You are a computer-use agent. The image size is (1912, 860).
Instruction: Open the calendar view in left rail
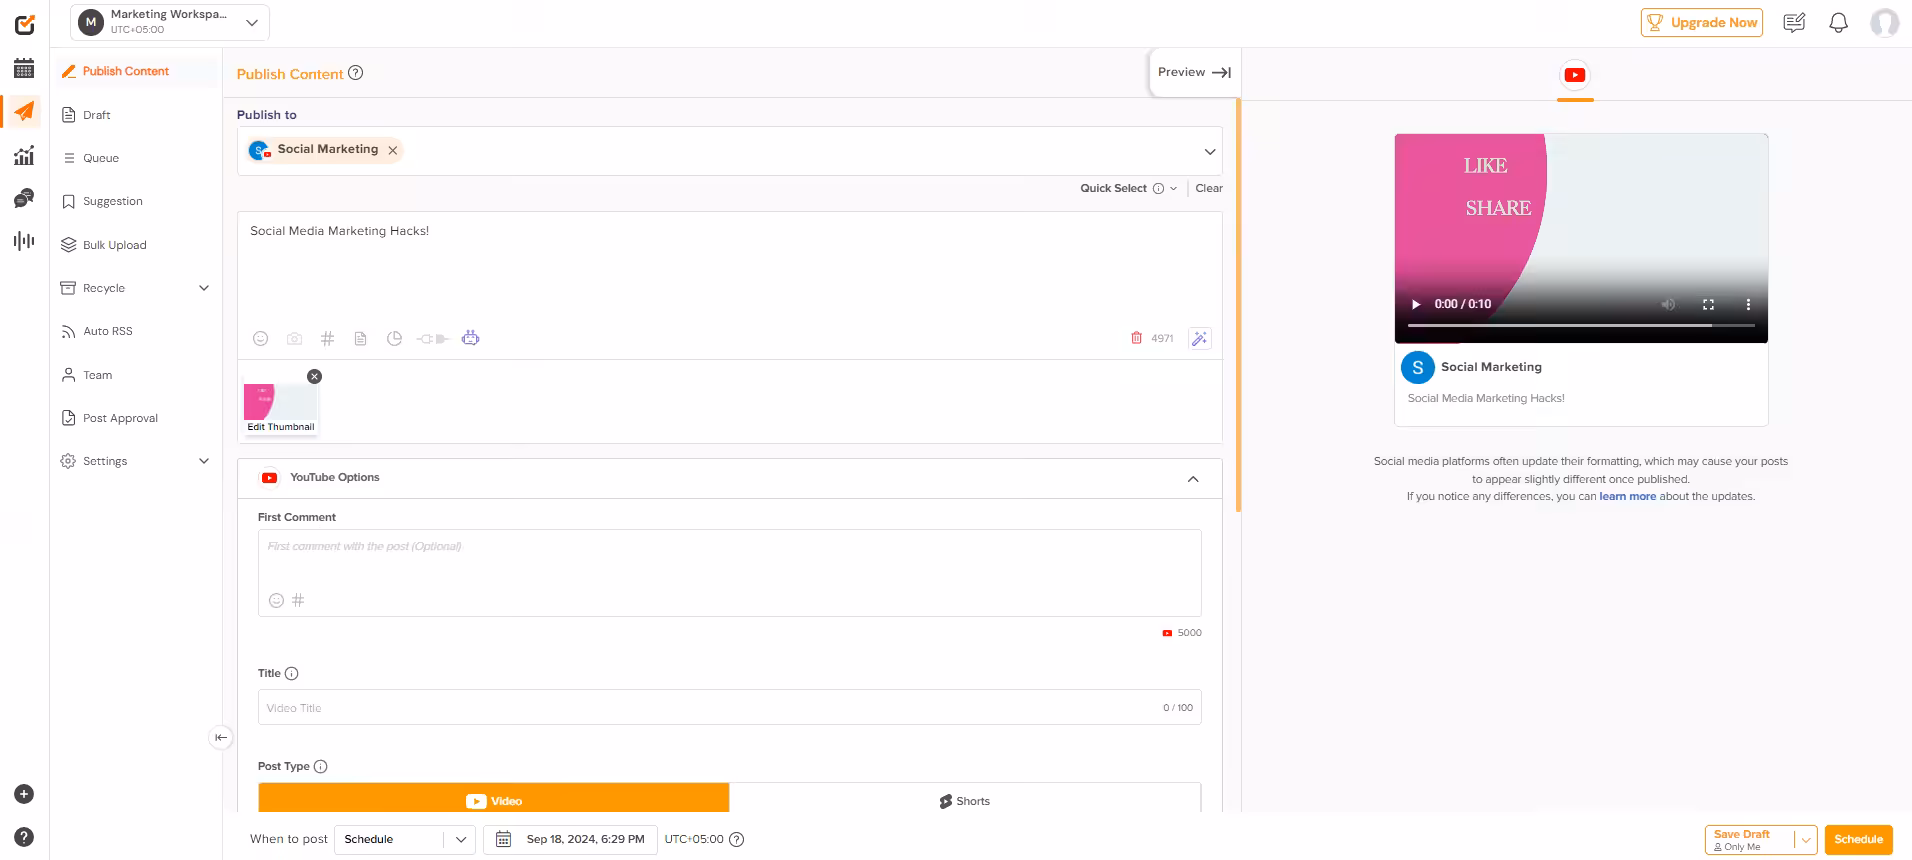tap(24, 68)
